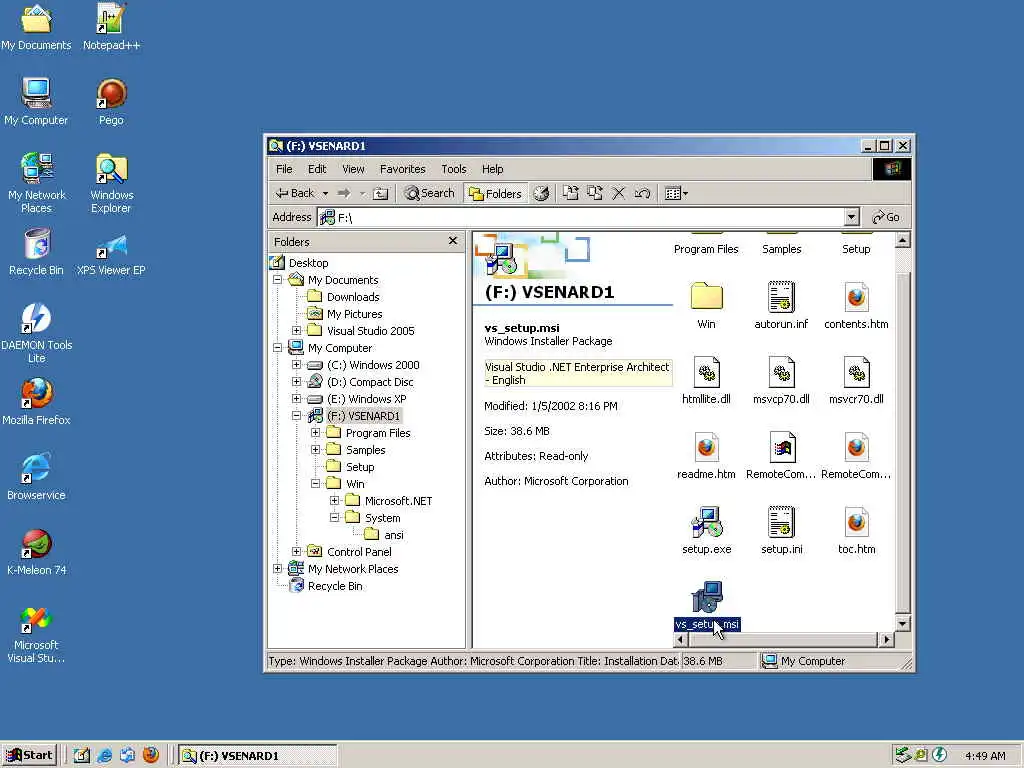
Task: Select the msvcr70.dll file
Action: click(856, 380)
